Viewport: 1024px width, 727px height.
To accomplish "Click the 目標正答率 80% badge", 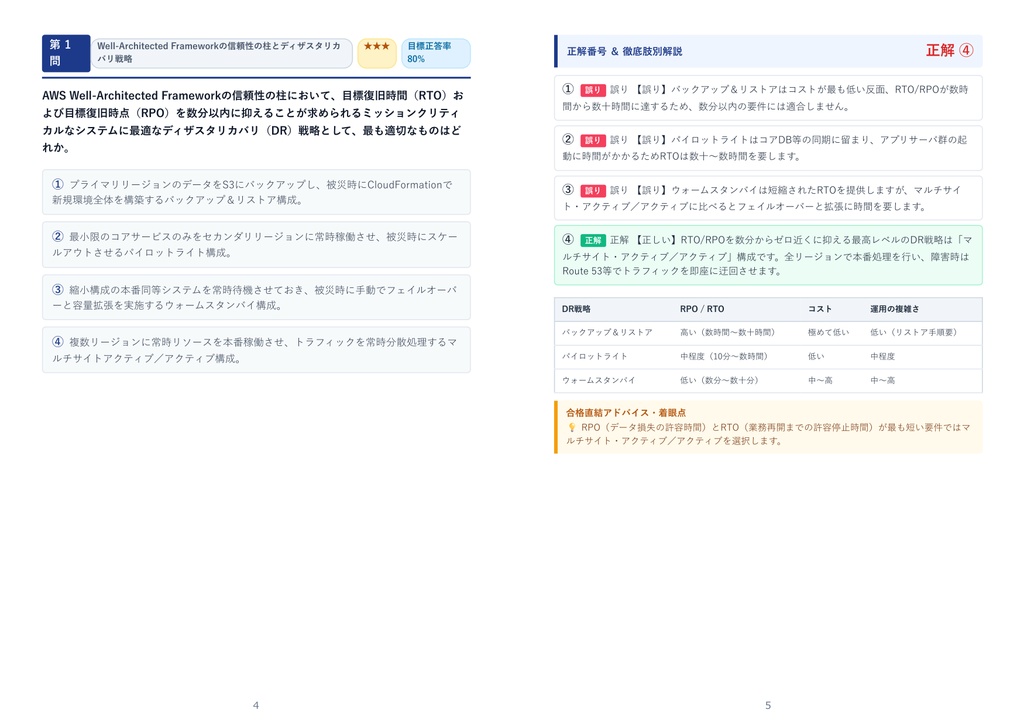I will (436, 53).
